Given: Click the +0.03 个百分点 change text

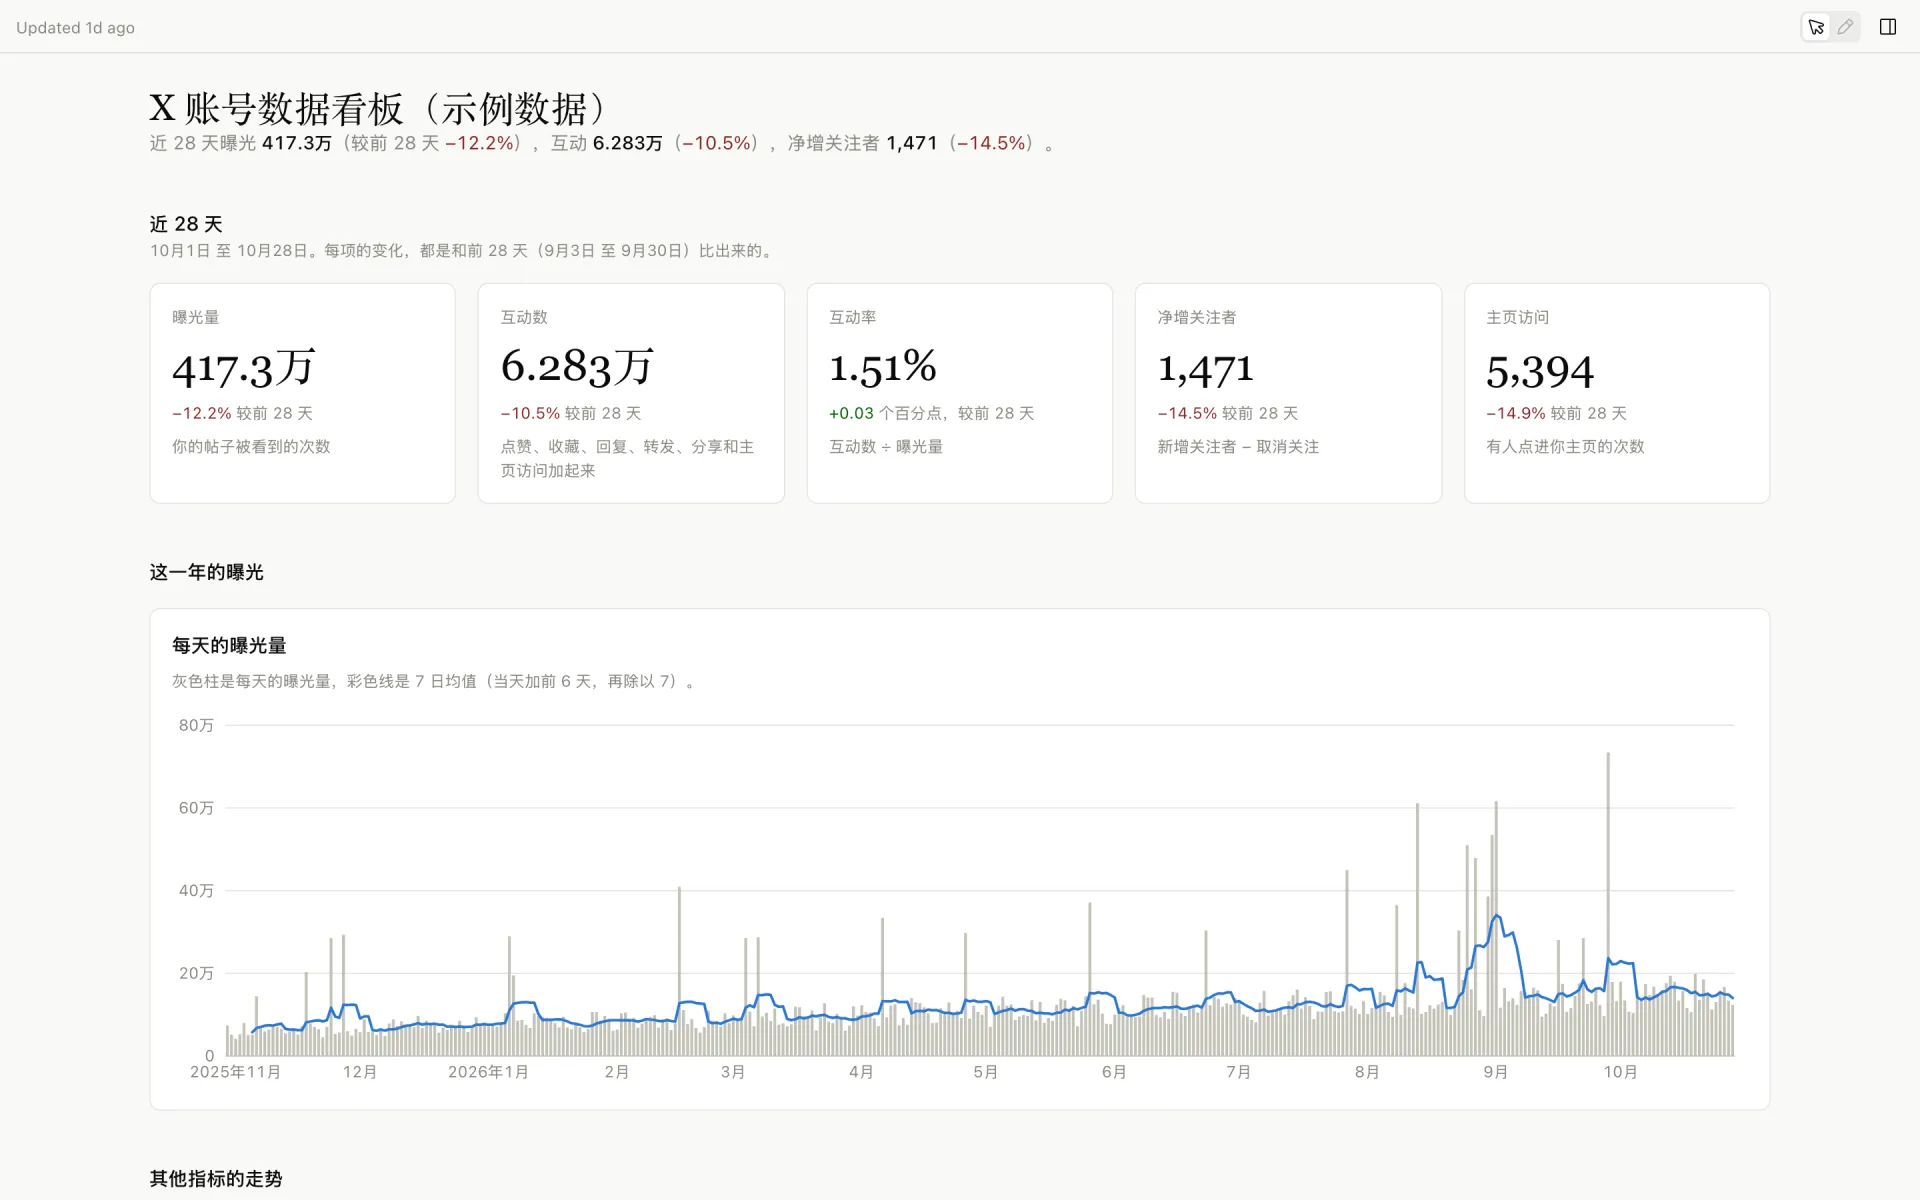Looking at the screenshot, I should [x=889, y=413].
